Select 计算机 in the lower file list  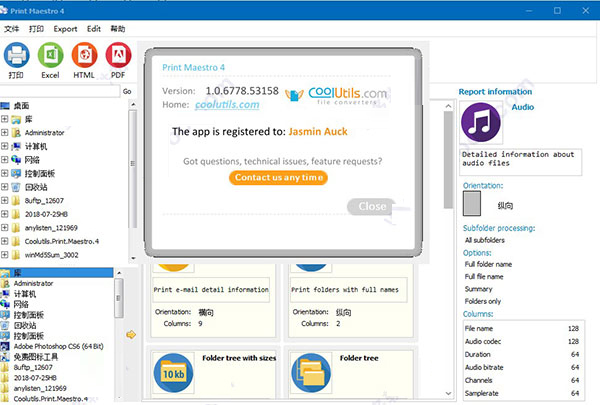coord(25,294)
